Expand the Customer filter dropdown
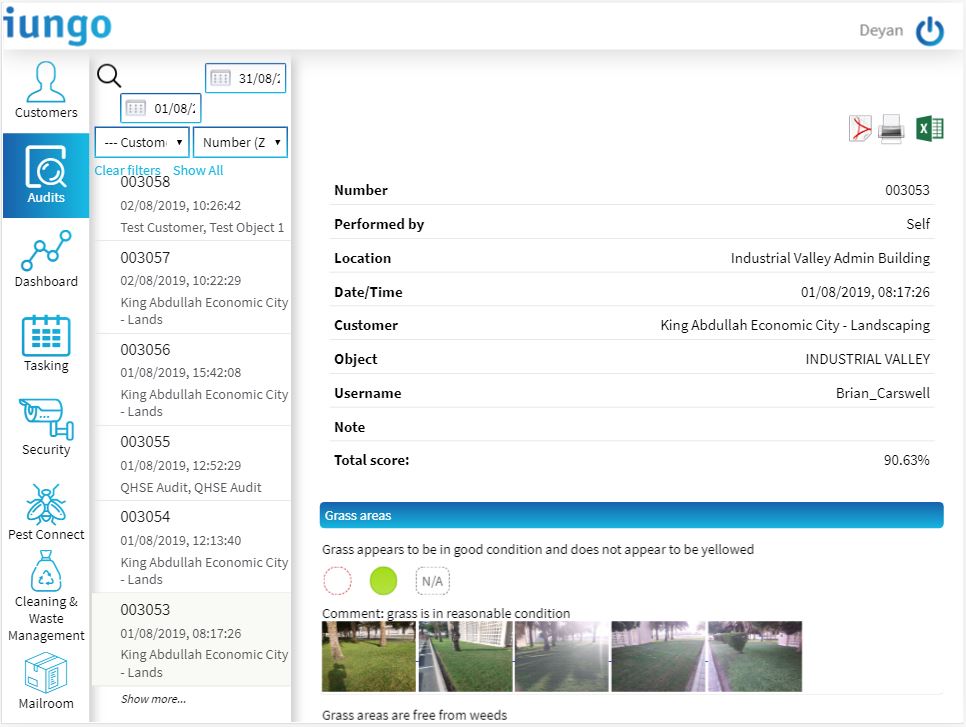 142,142
